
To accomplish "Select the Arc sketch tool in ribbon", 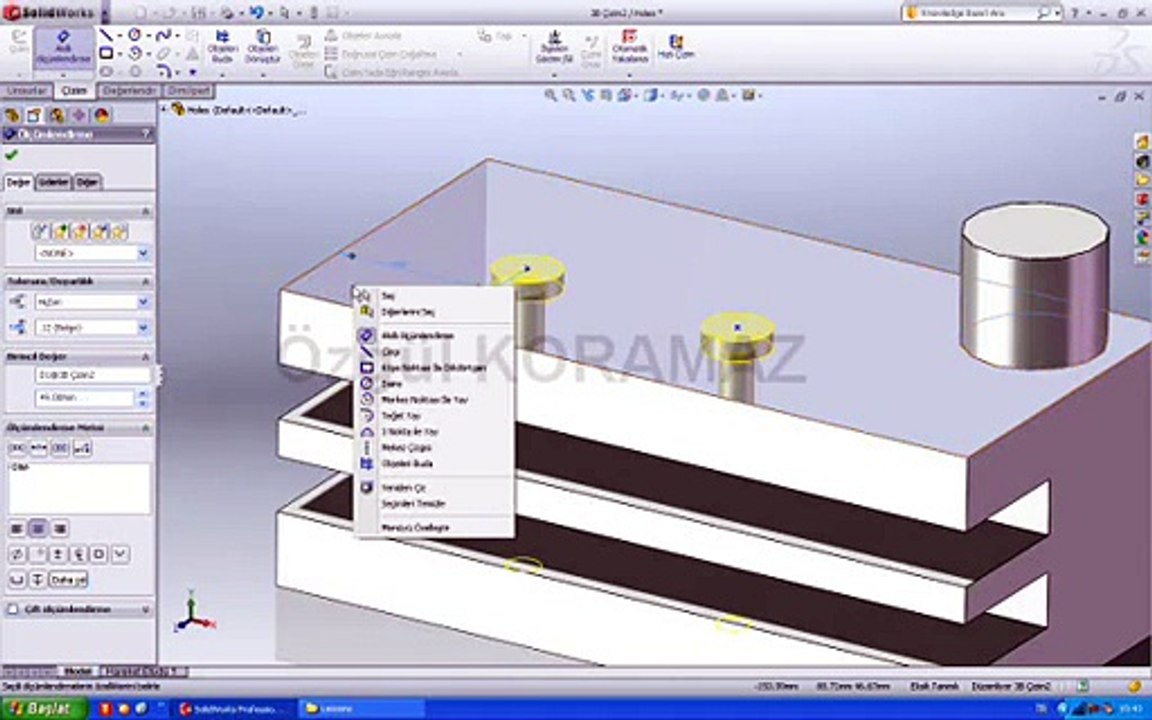I will coord(135,53).
